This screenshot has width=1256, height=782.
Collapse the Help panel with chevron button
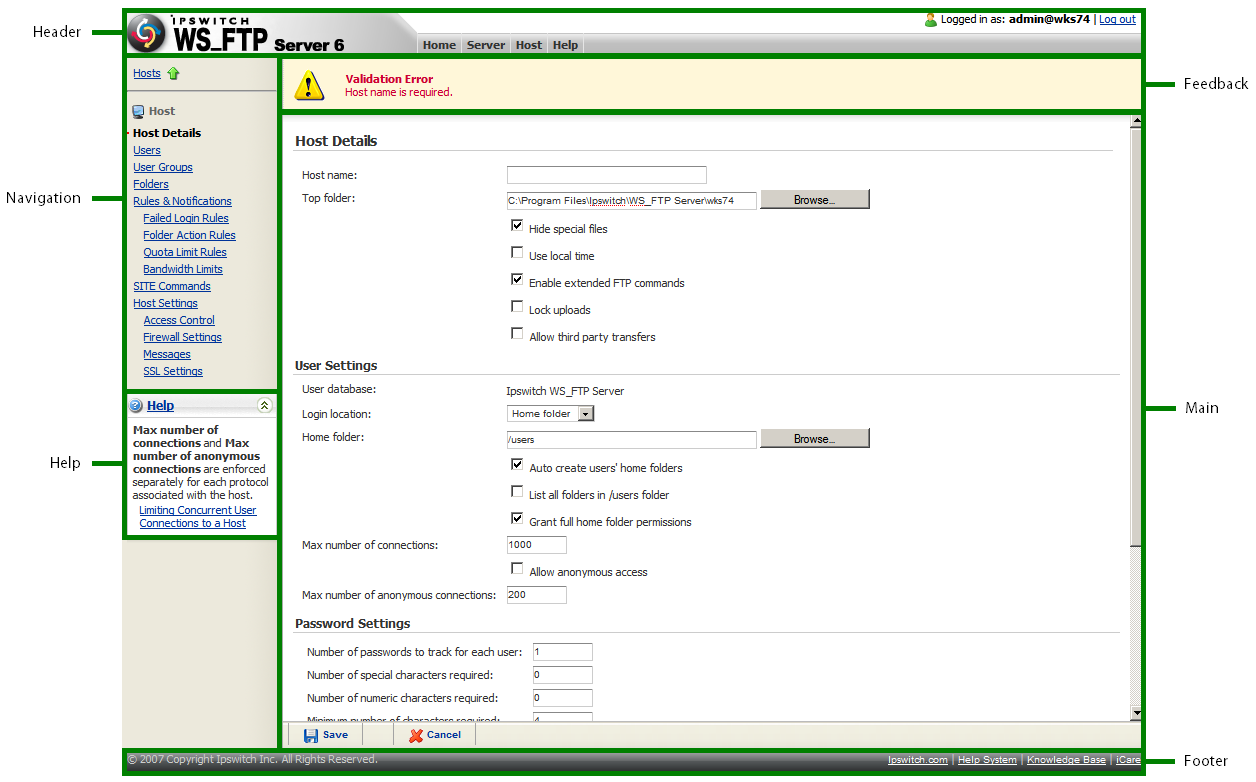coord(264,405)
